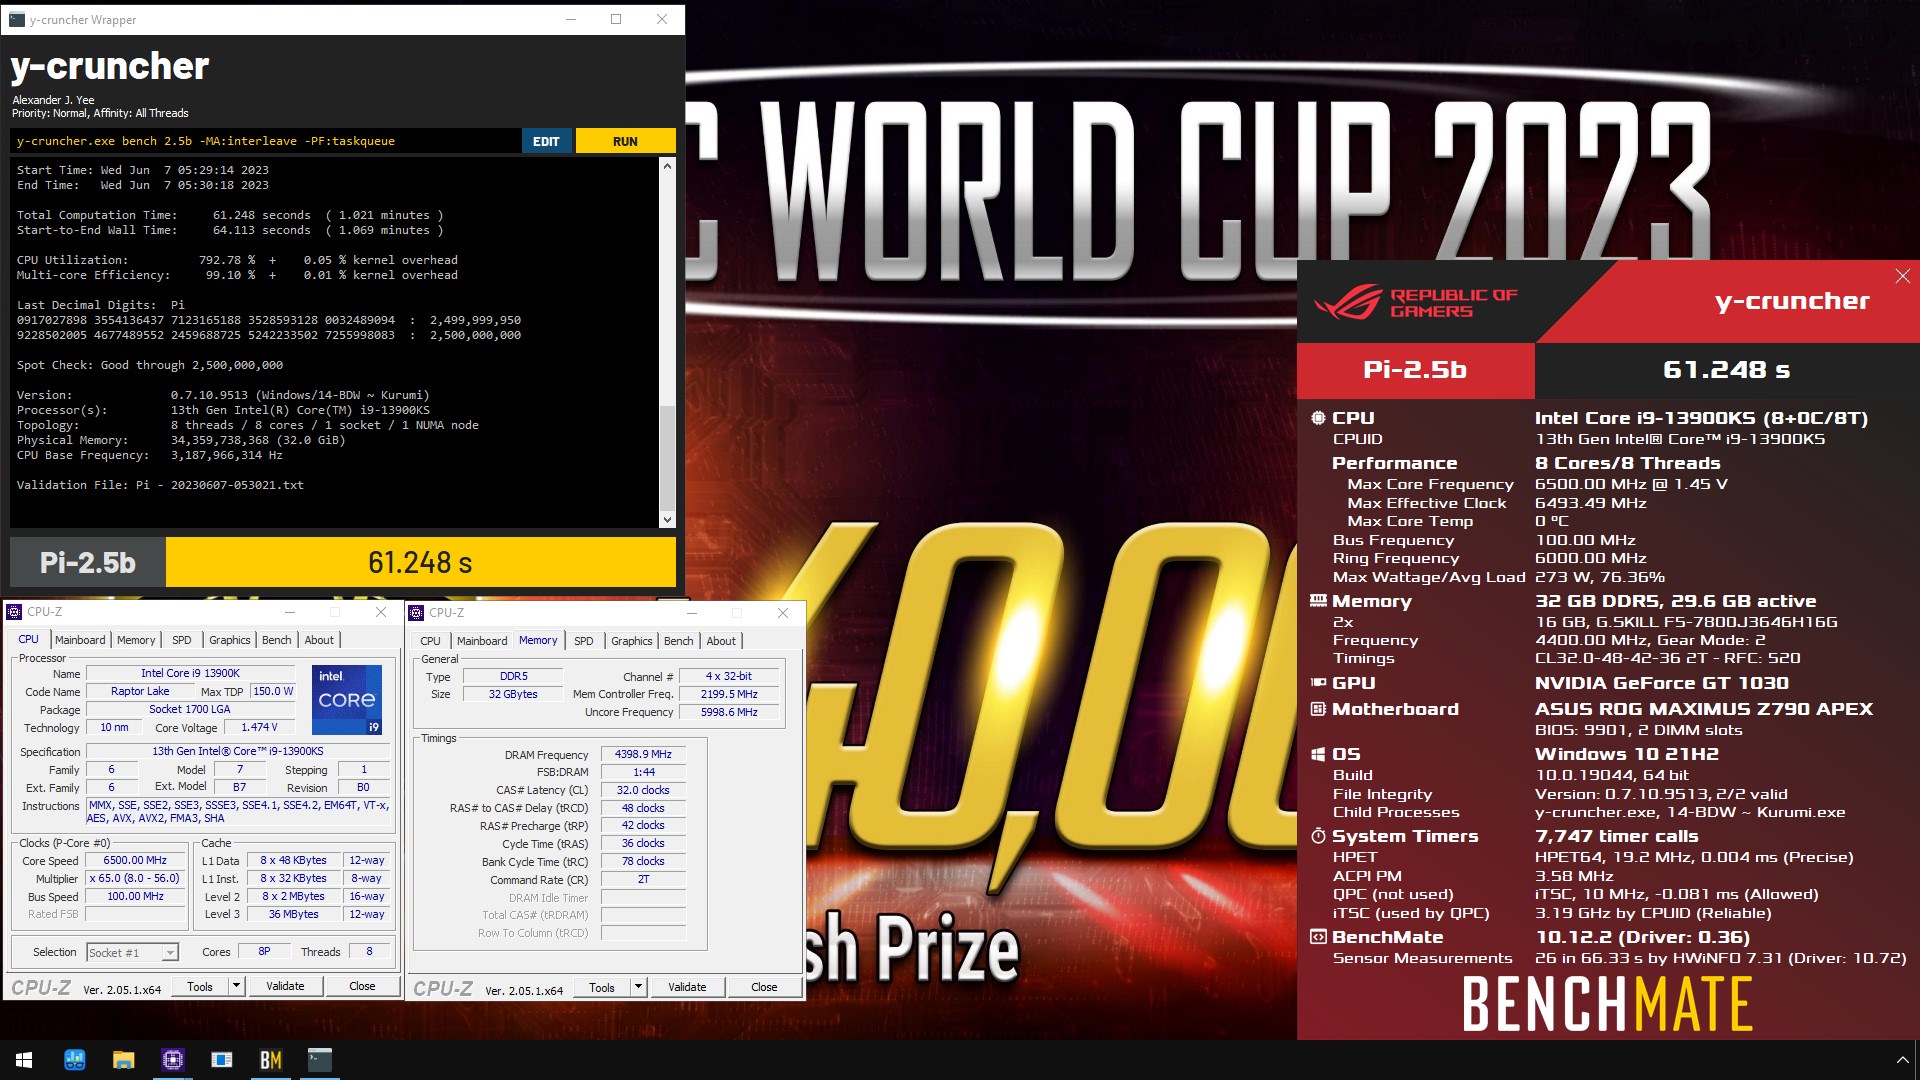
Task: Click the Motherboard icon in BenchMate panel
Action: click(x=1318, y=709)
